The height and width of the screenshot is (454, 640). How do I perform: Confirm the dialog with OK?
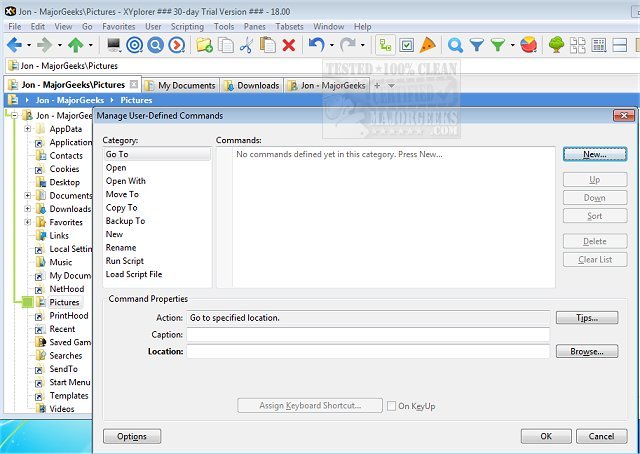click(x=546, y=436)
